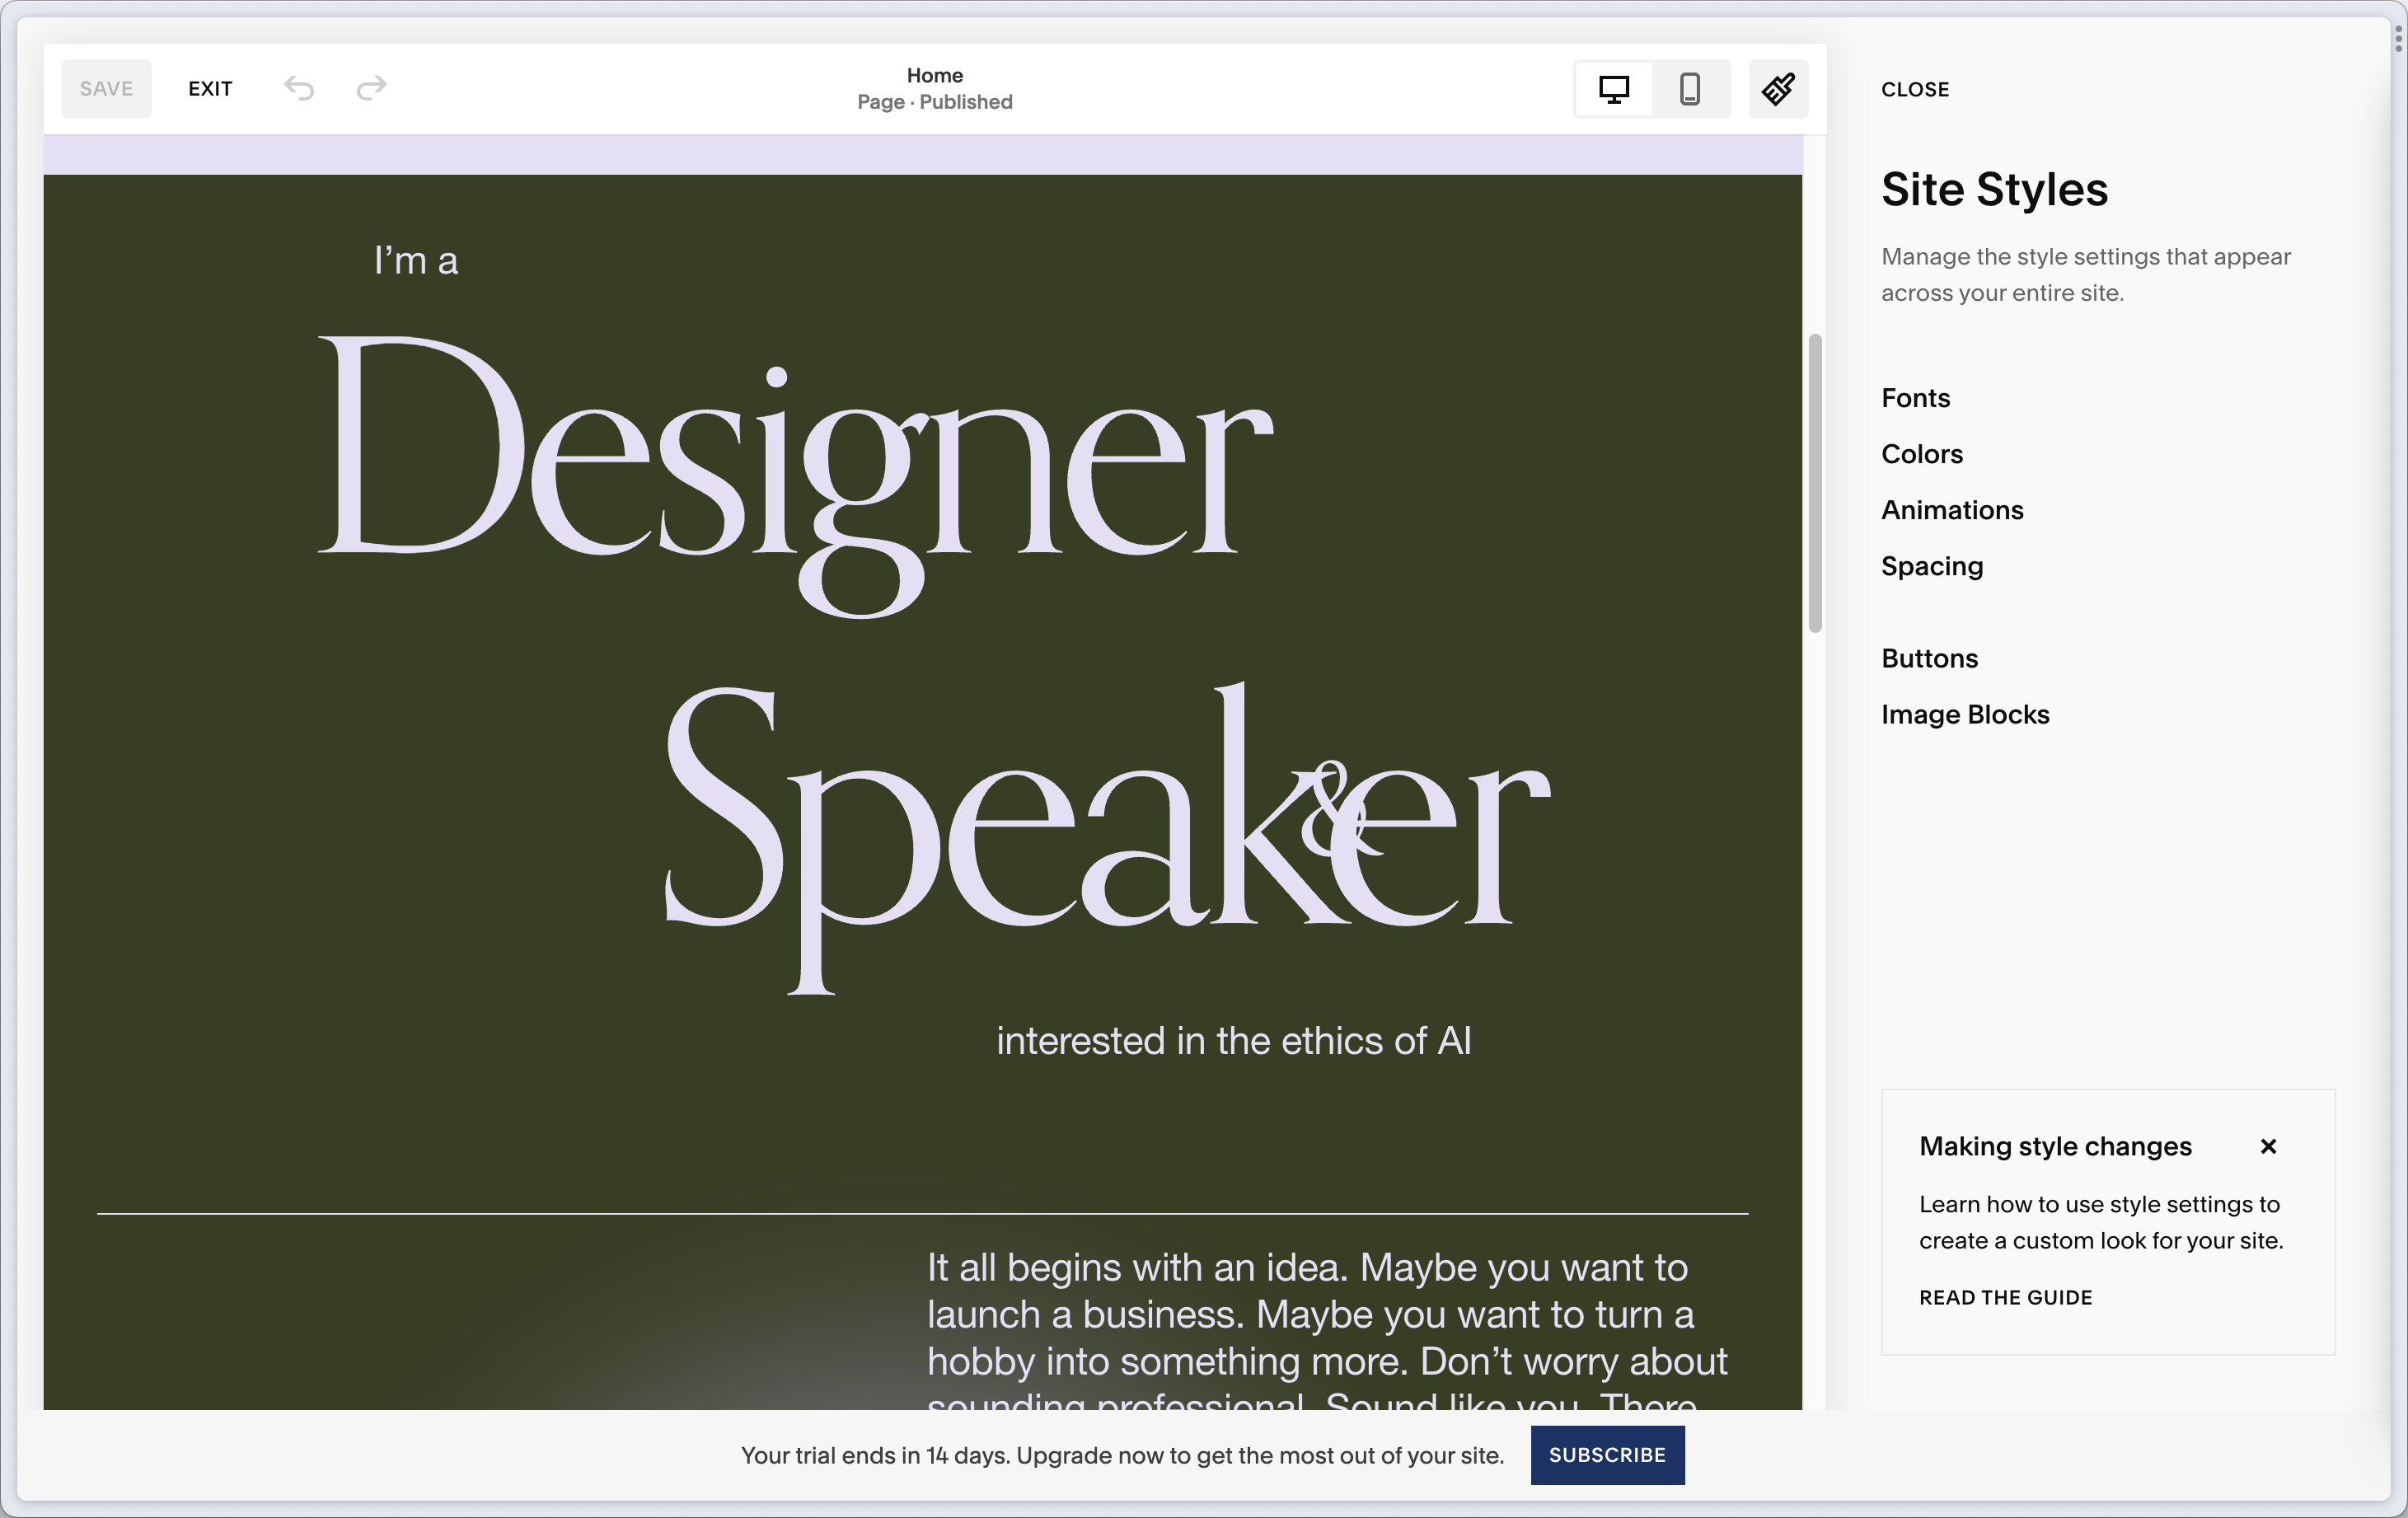The image size is (2408, 1518).
Task: Open the Buttons style settings
Action: pyautogui.click(x=1929, y=658)
